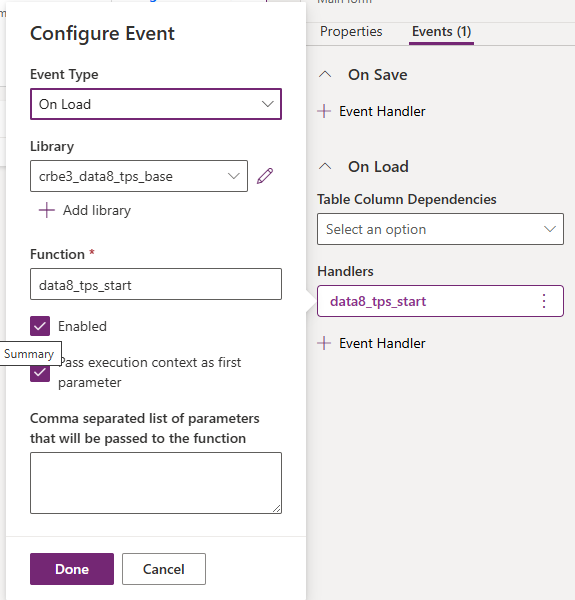
Task: Toggle Pass execution context as first parameter
Action: point(40,373)
